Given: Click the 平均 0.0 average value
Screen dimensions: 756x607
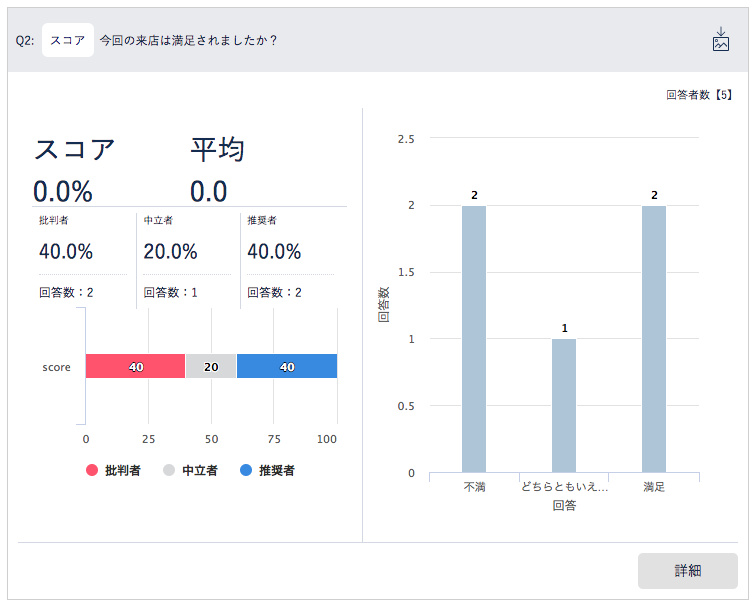Looking at the screenshot, I should 208,191.
